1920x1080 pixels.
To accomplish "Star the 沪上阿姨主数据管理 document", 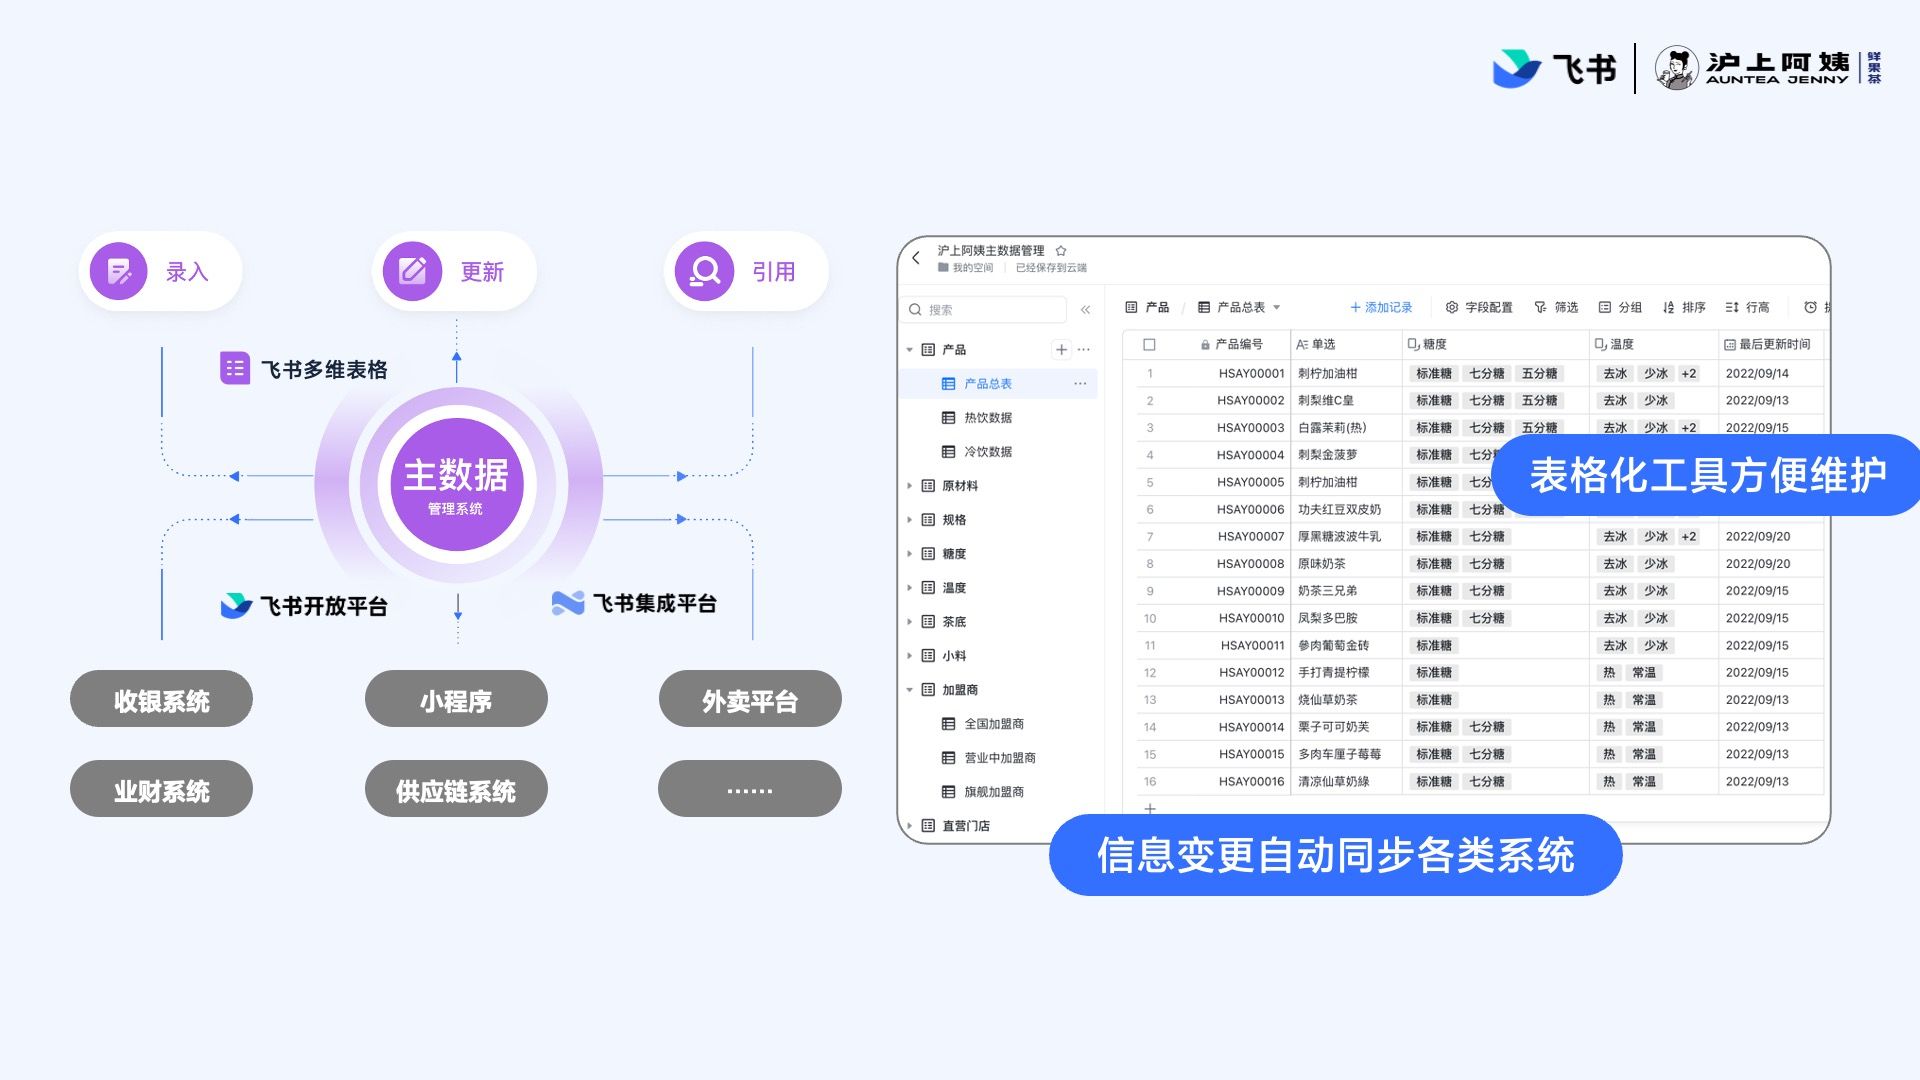I will point(1061,251).
